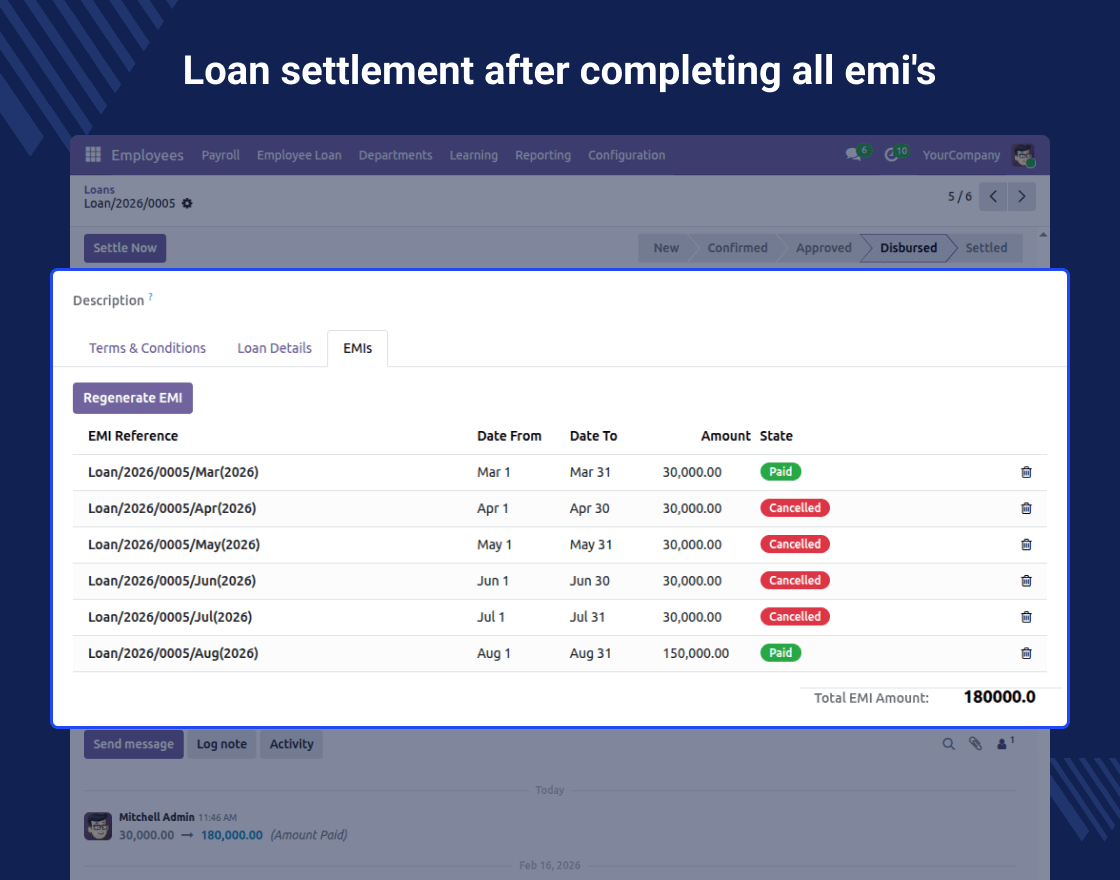Click the 180000.0 total EMI amount
Viewport: 1120px width, 880px height.
(x=999, y=697)
